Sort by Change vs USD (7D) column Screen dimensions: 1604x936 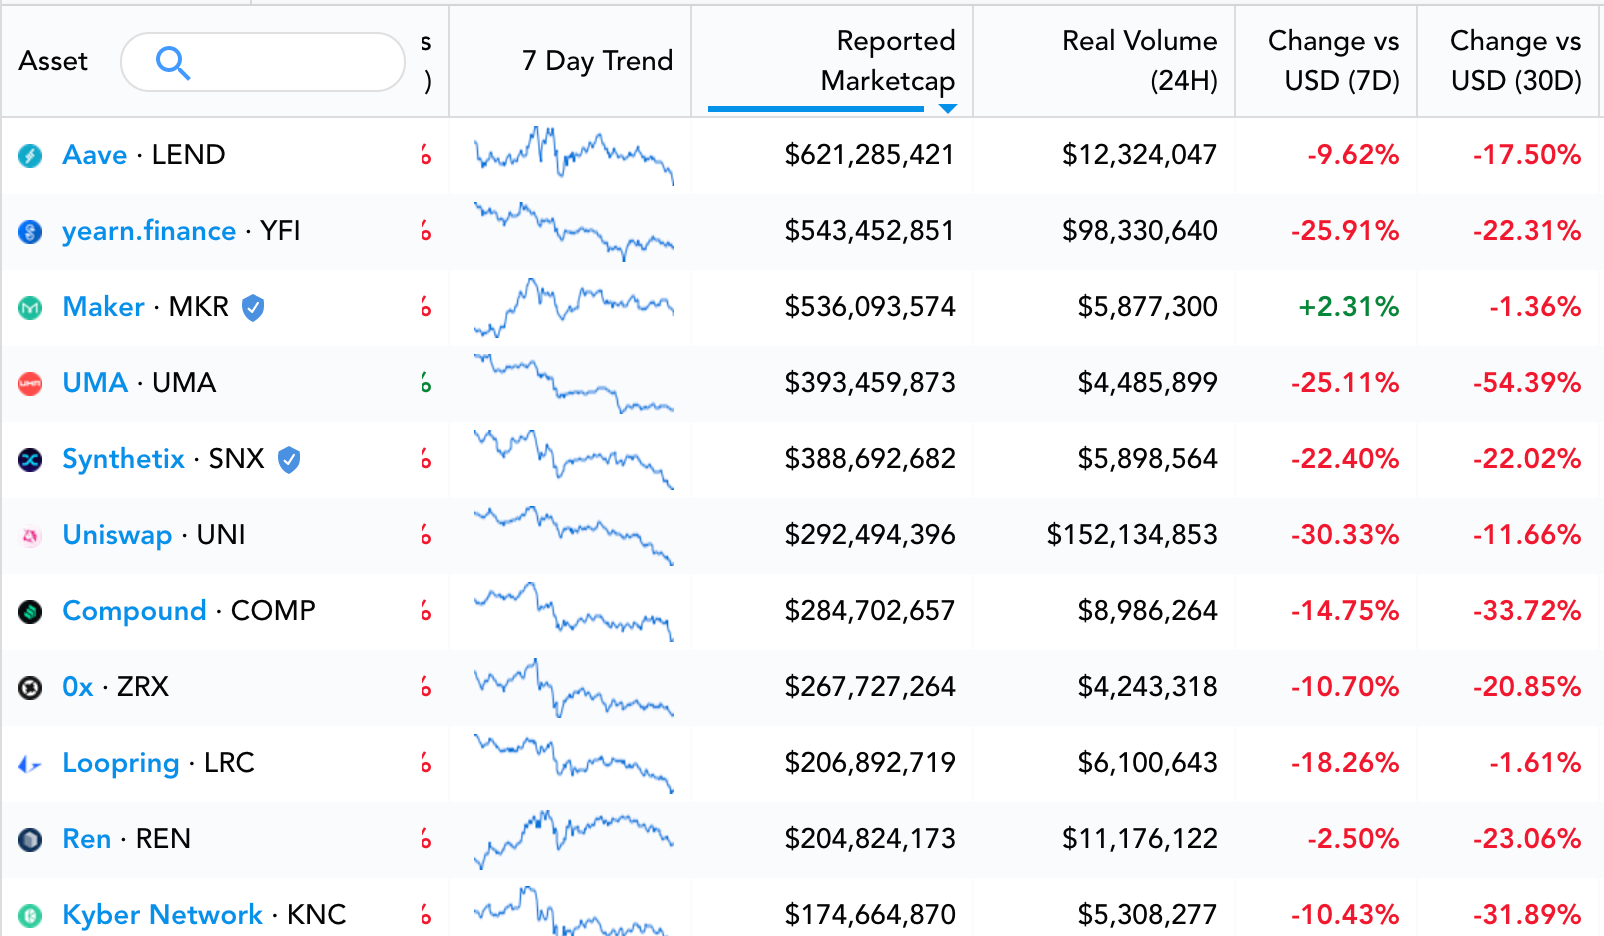(1333, 61)
